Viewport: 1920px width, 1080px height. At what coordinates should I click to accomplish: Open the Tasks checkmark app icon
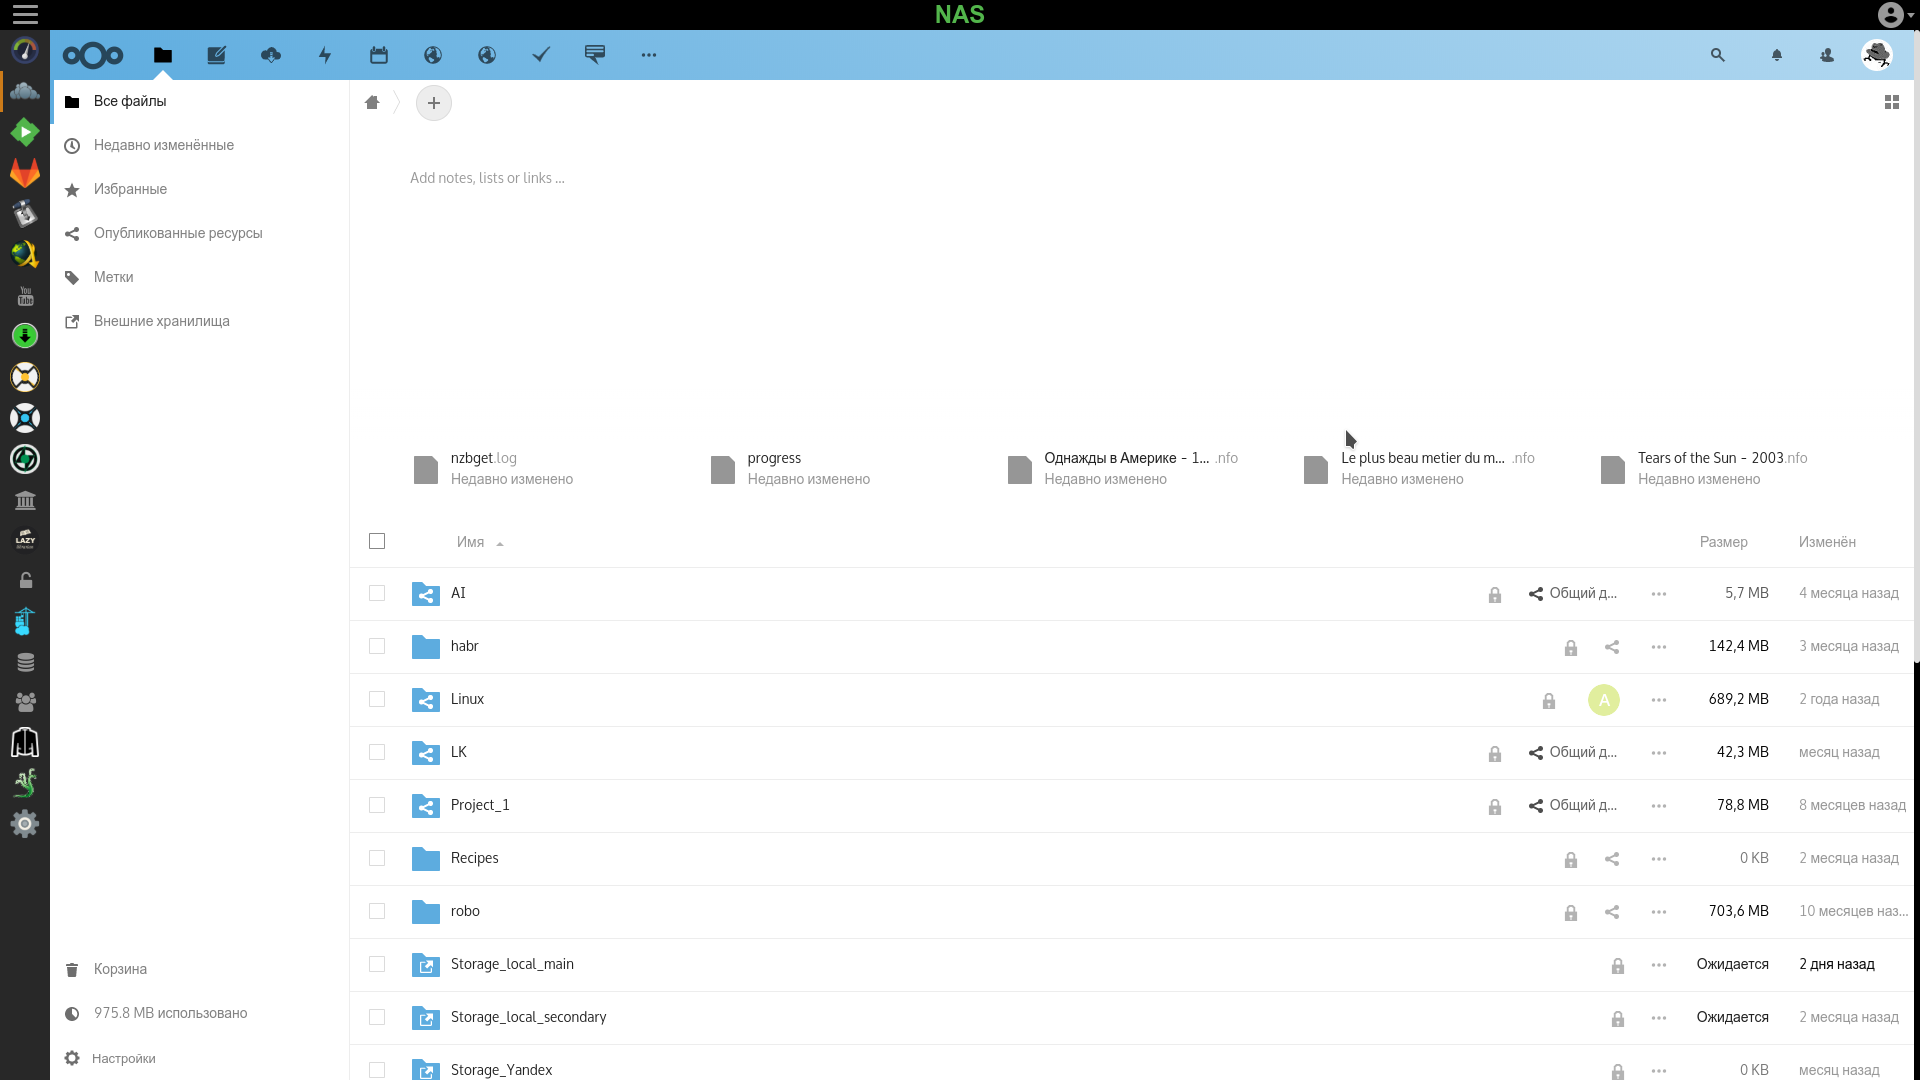point(541,55)
